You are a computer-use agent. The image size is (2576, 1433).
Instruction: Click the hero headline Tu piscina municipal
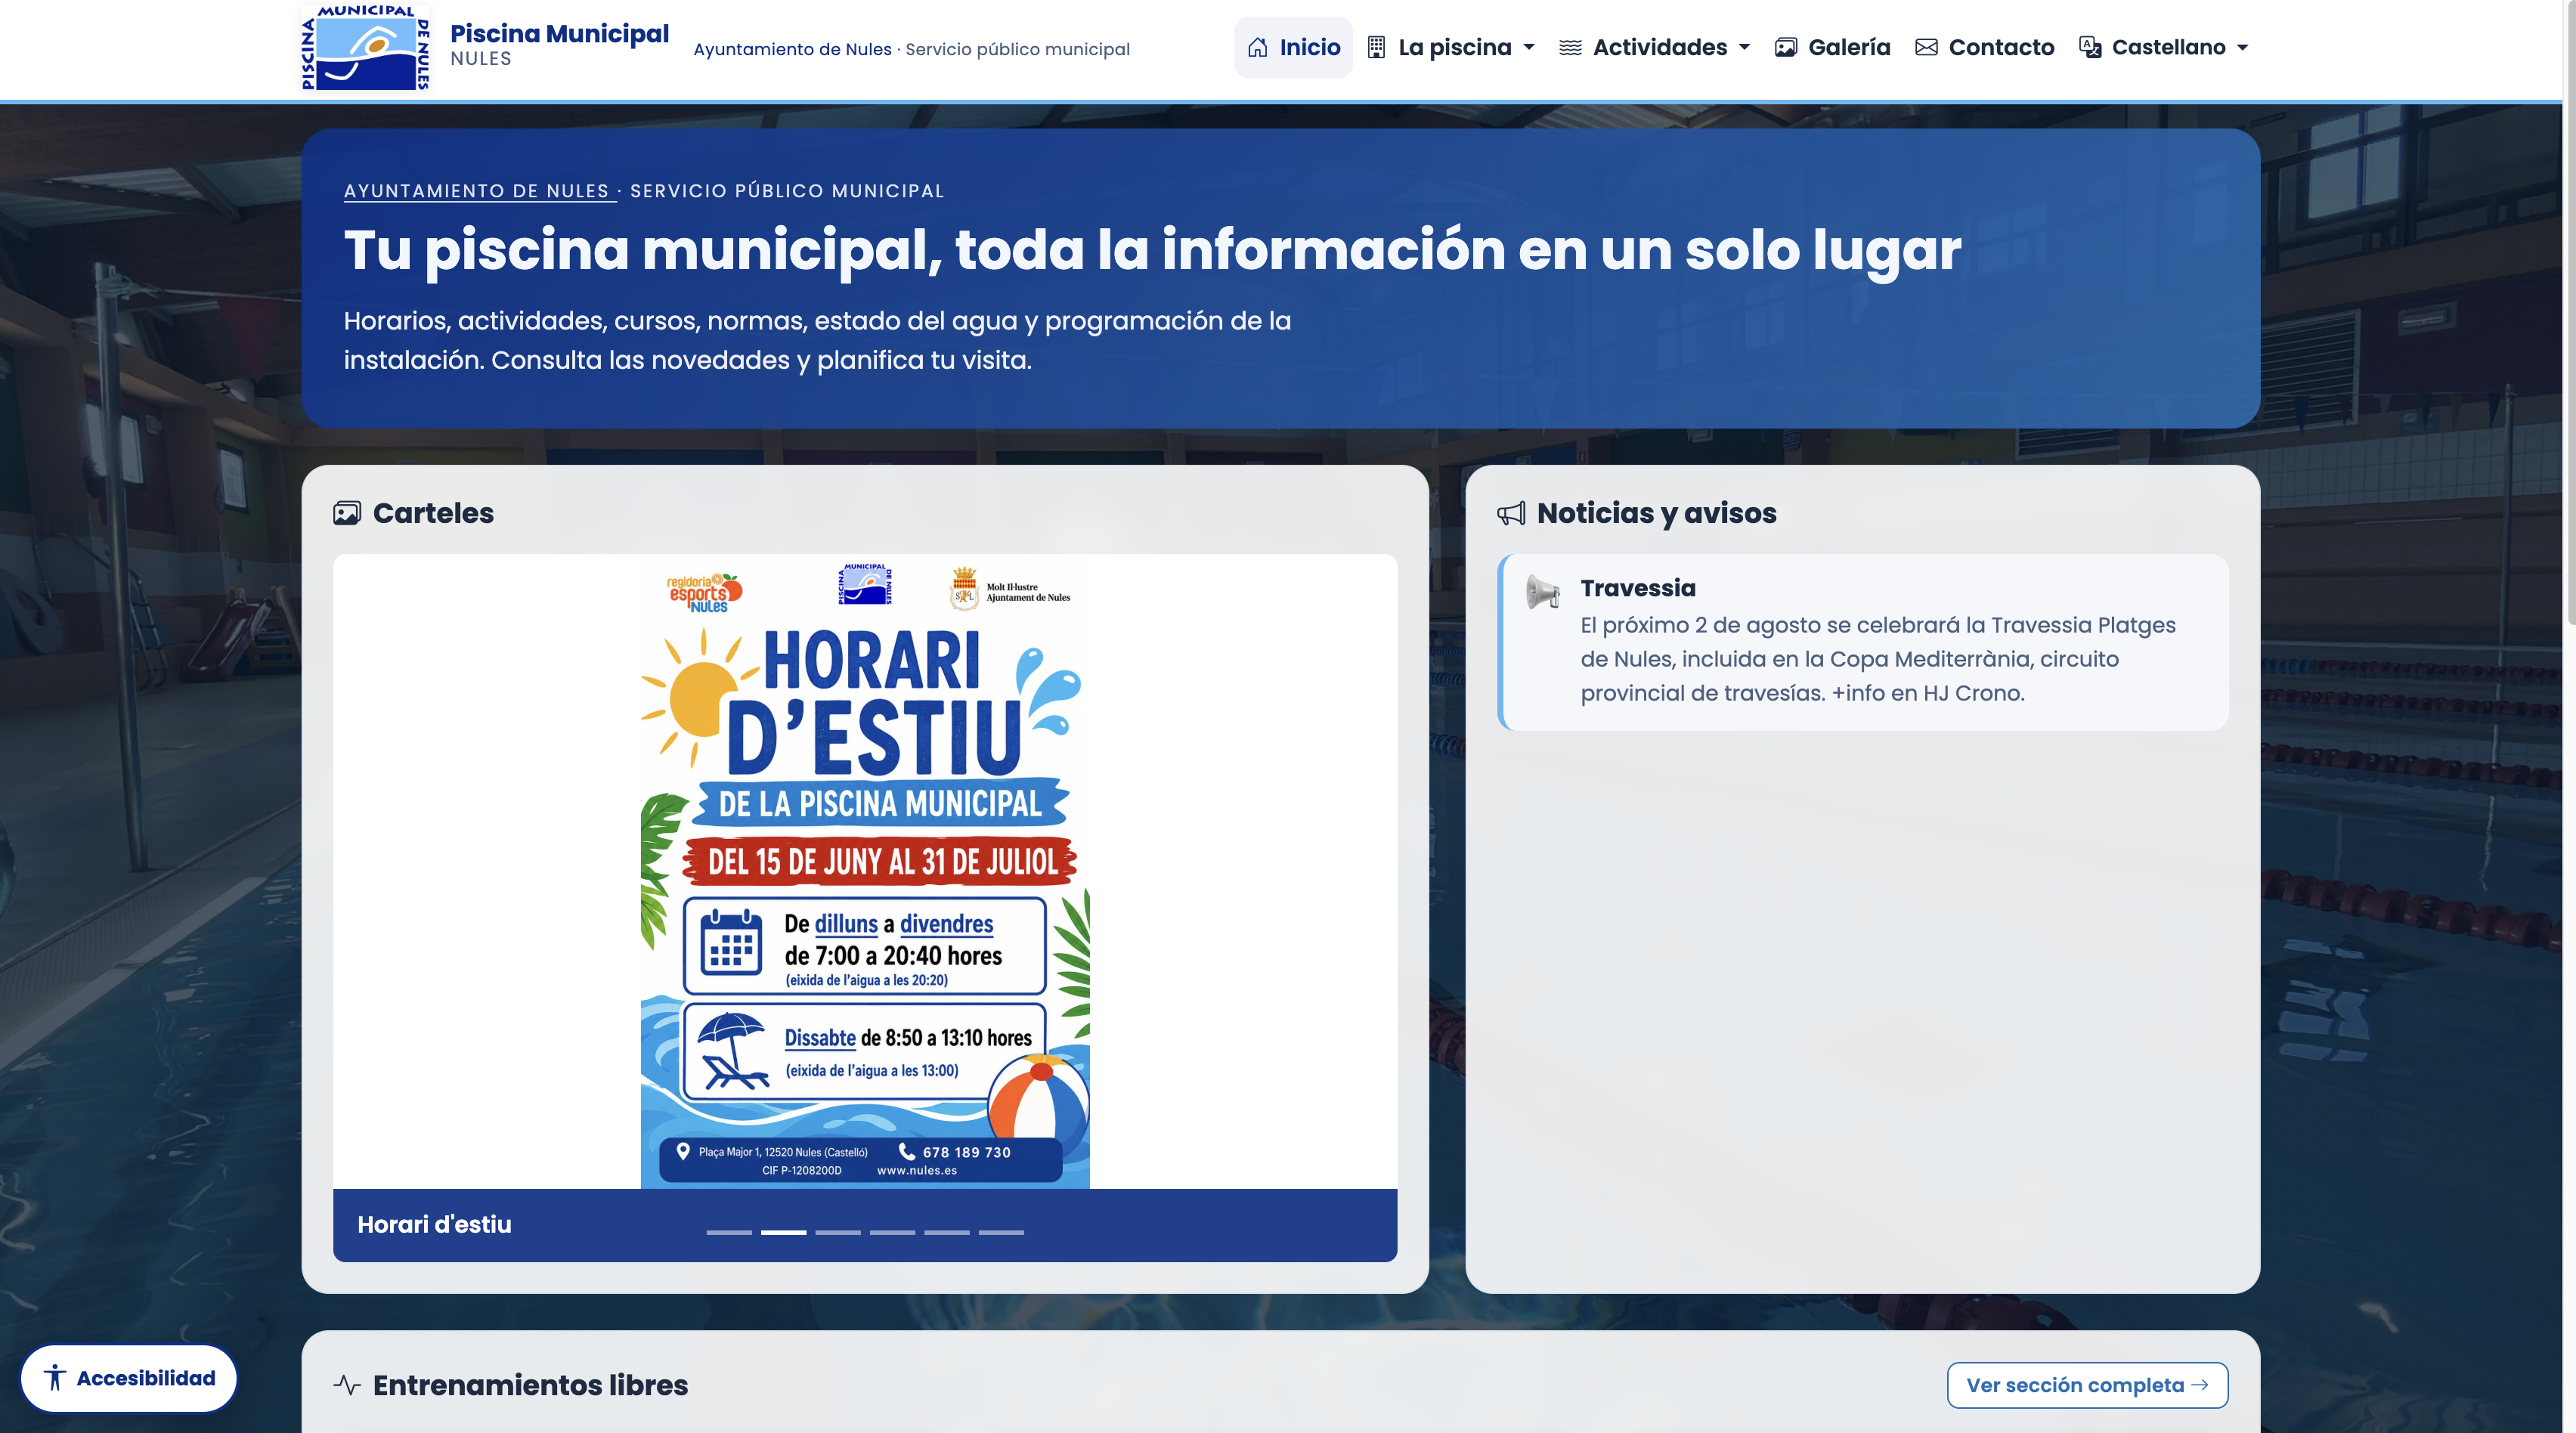(x=1152, y=249)
